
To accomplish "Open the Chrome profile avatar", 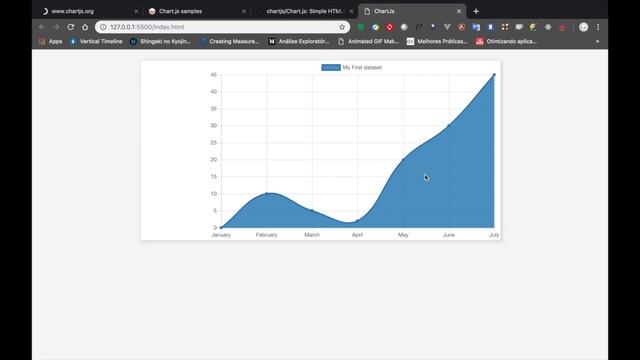I will pyautogui.click(x=584, y=27).
